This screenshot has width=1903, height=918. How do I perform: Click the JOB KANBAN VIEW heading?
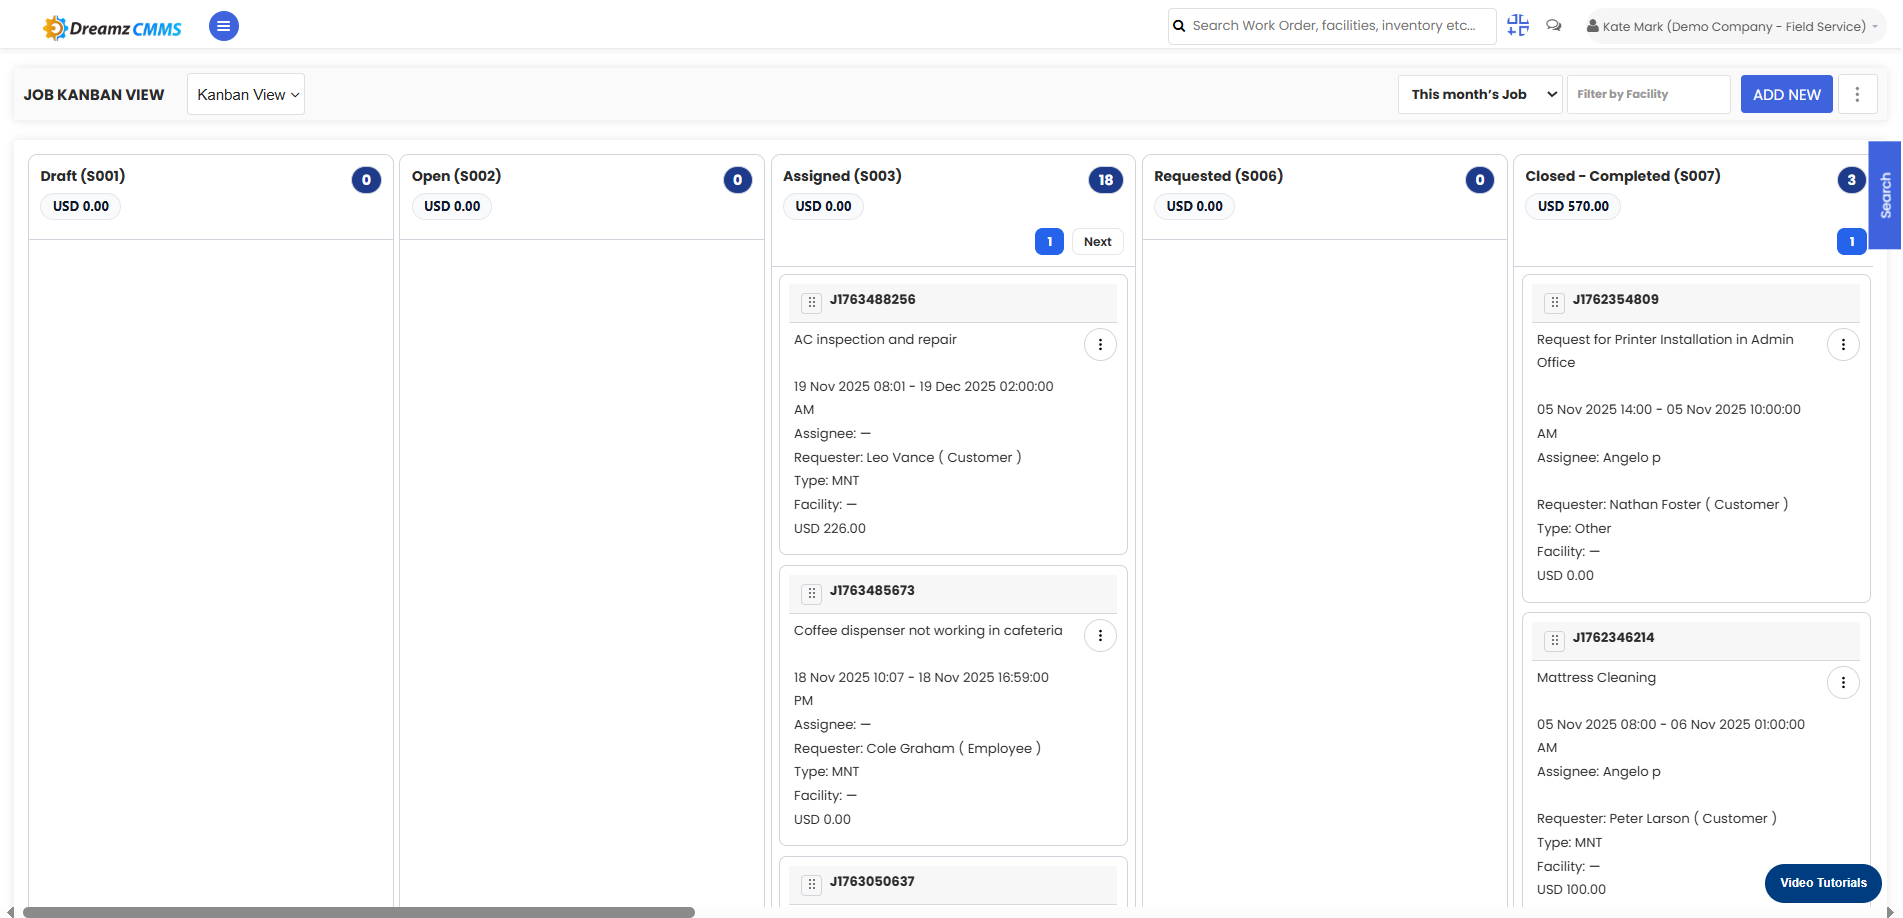94,95
